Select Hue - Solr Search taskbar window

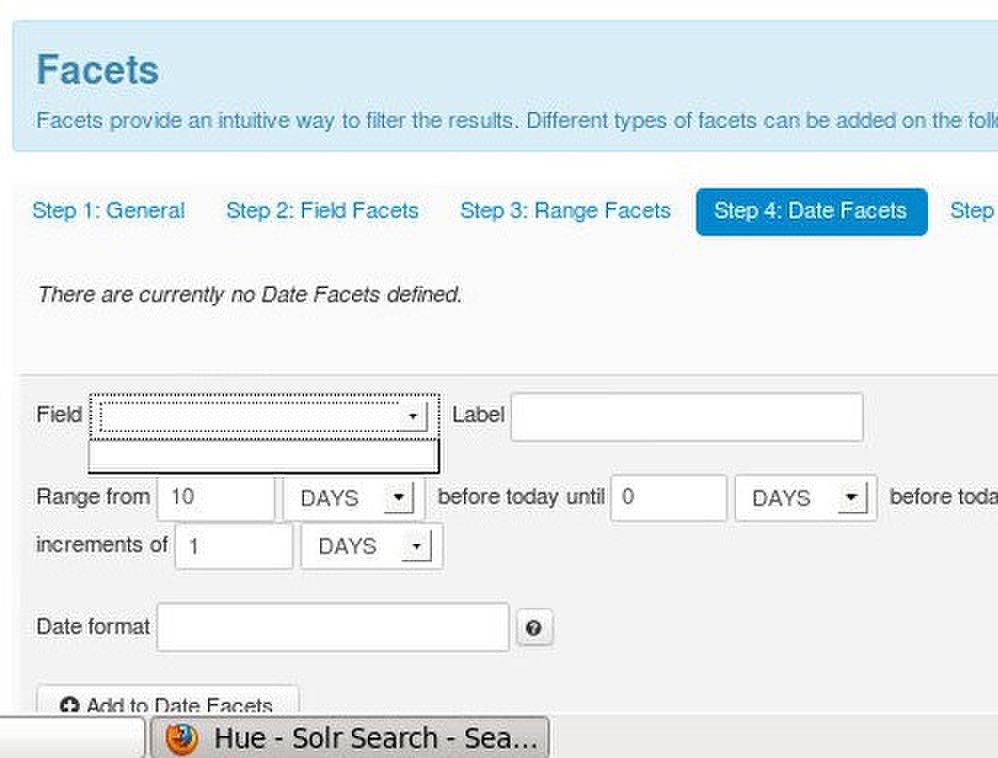pos(349,737)
